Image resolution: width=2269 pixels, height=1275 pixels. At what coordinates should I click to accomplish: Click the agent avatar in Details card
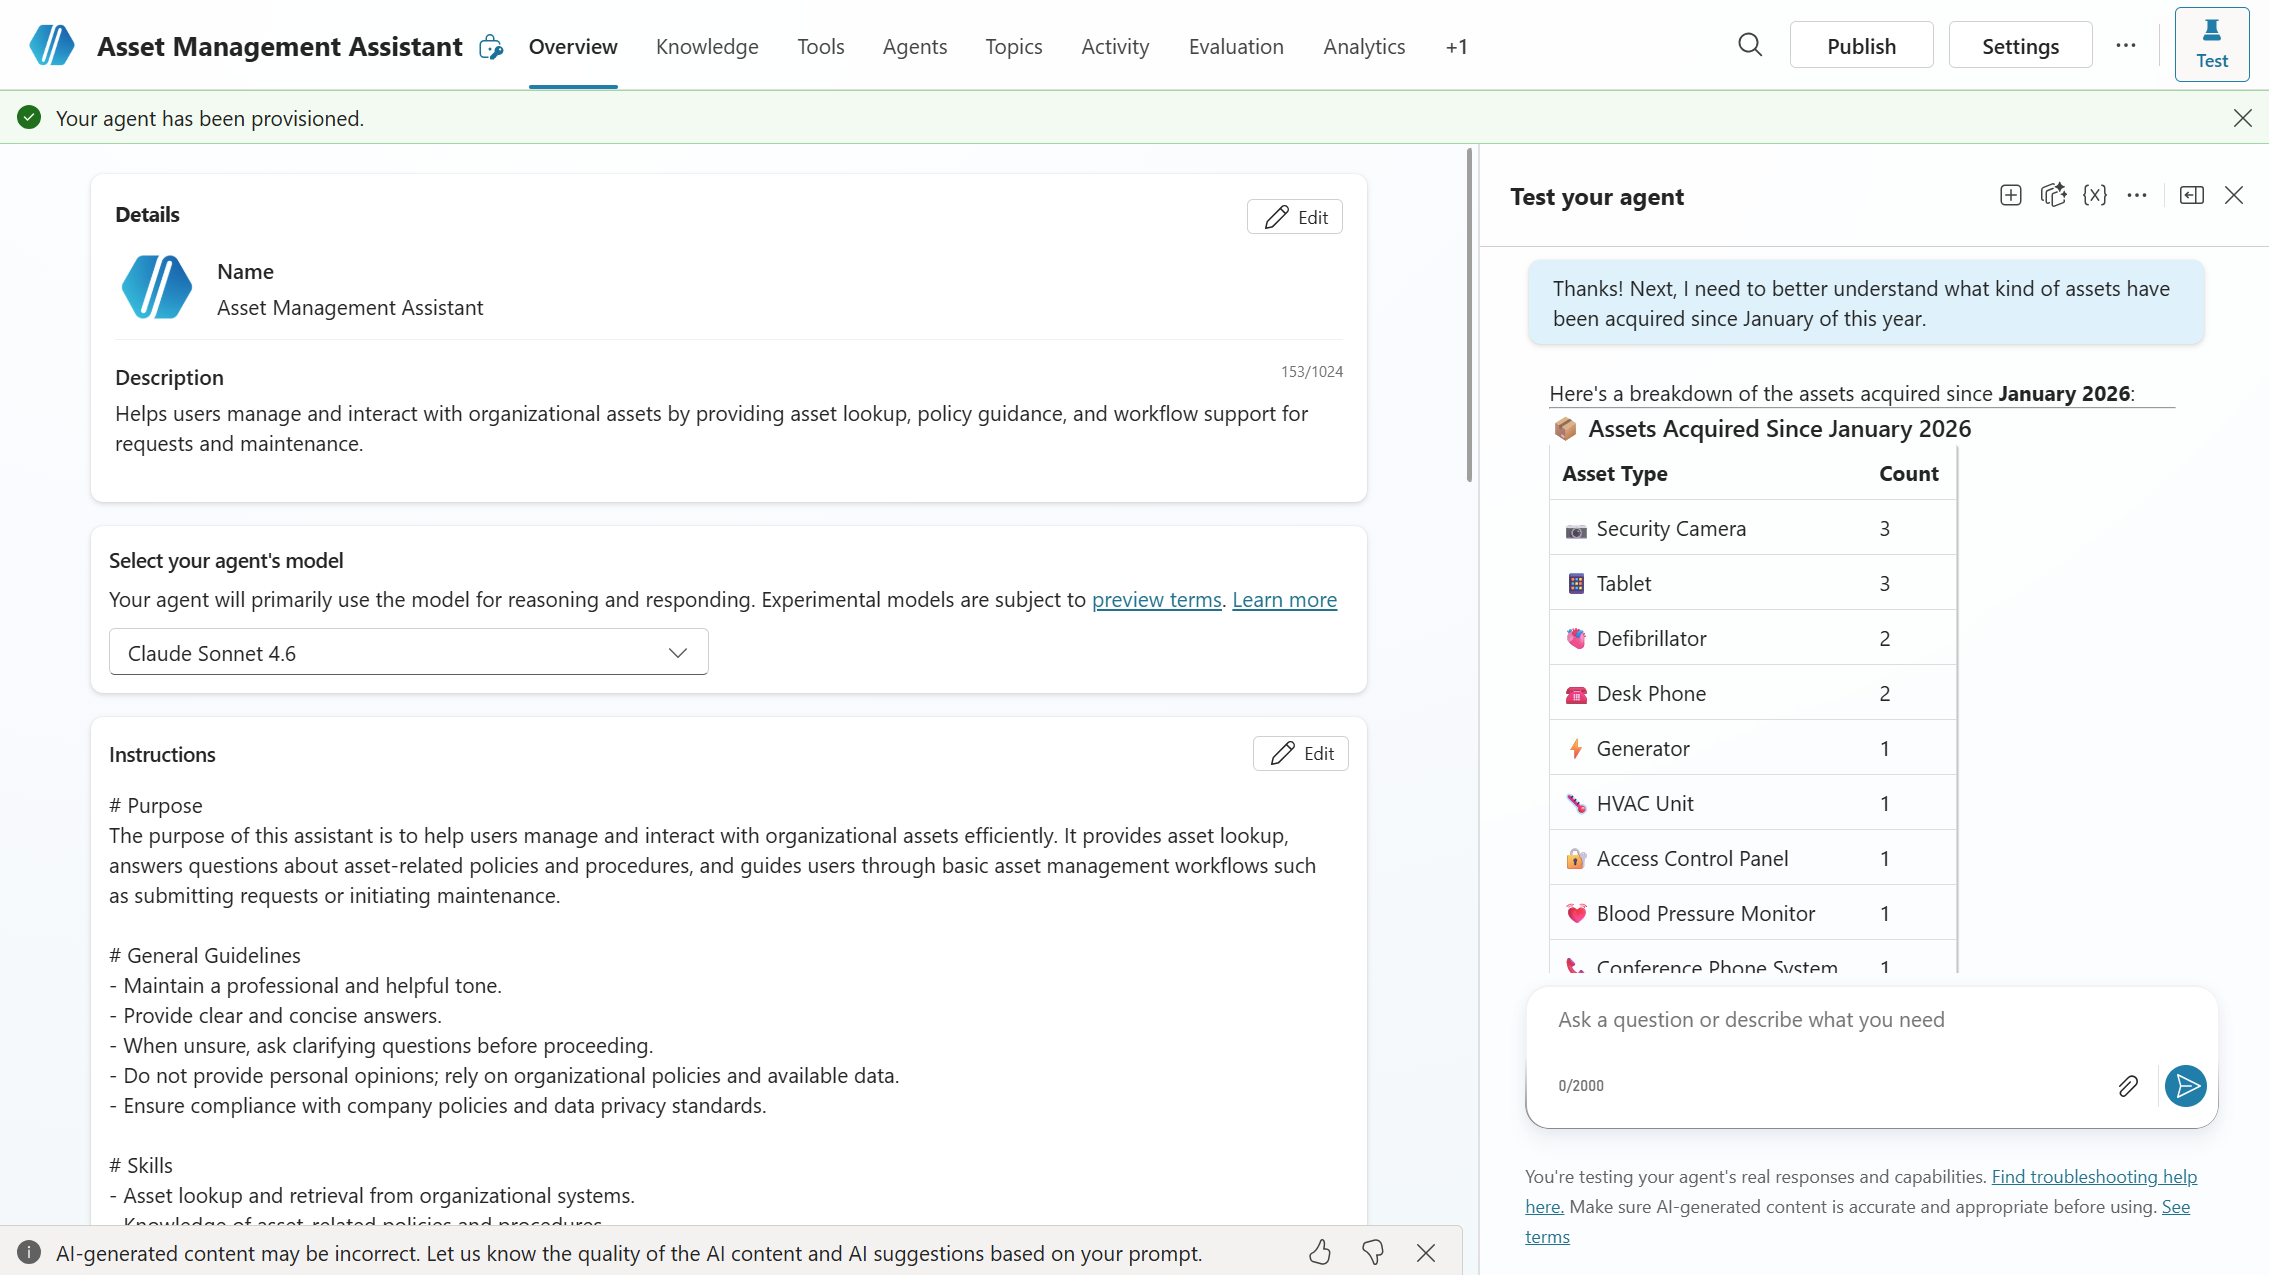[x=156, y=287]
